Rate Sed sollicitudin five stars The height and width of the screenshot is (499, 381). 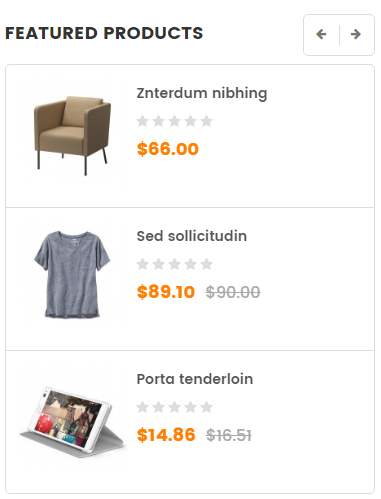[207, 264]
